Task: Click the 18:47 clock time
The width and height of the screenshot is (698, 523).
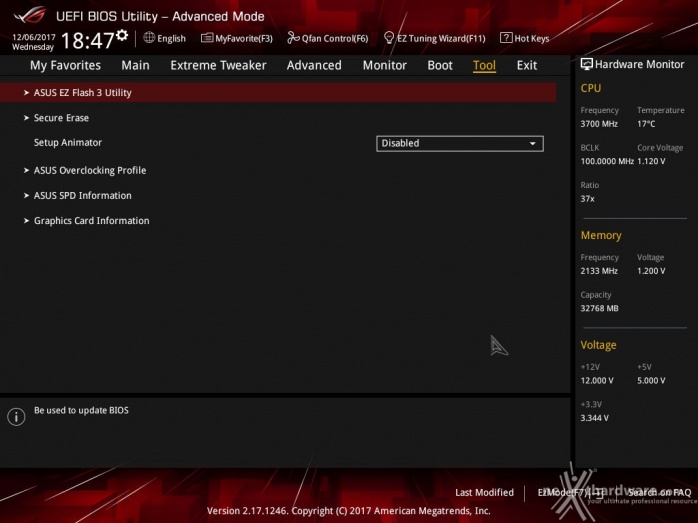Action: click(88, 41)
